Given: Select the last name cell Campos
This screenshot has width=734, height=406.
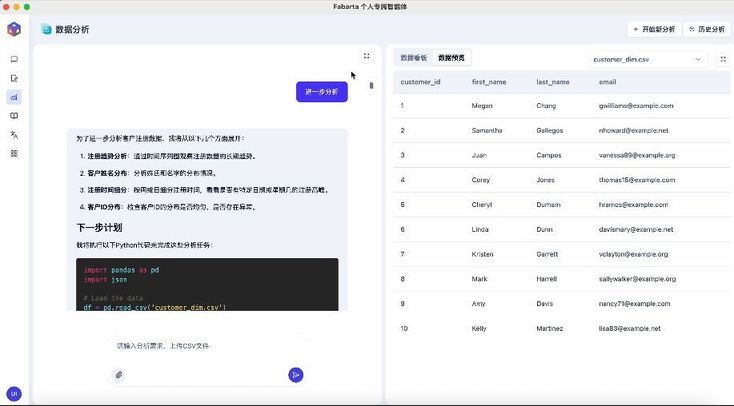Looking at the screenshot, I should tap(549, 155).
